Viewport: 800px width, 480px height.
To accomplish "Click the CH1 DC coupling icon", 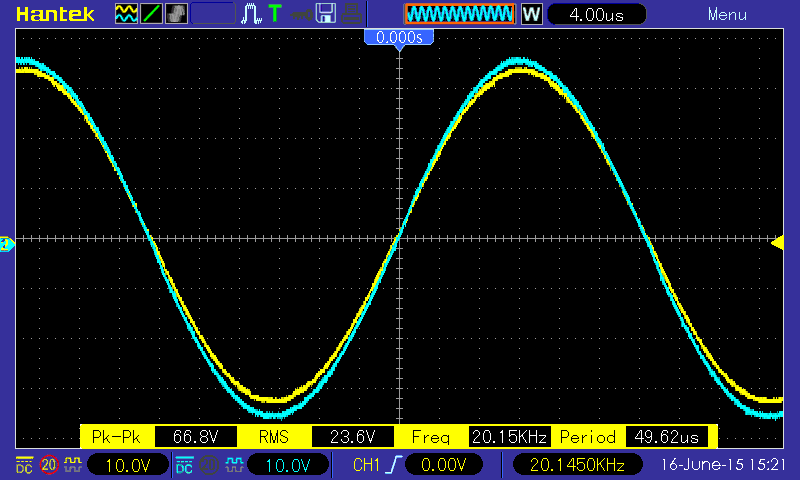I will 24,465.
